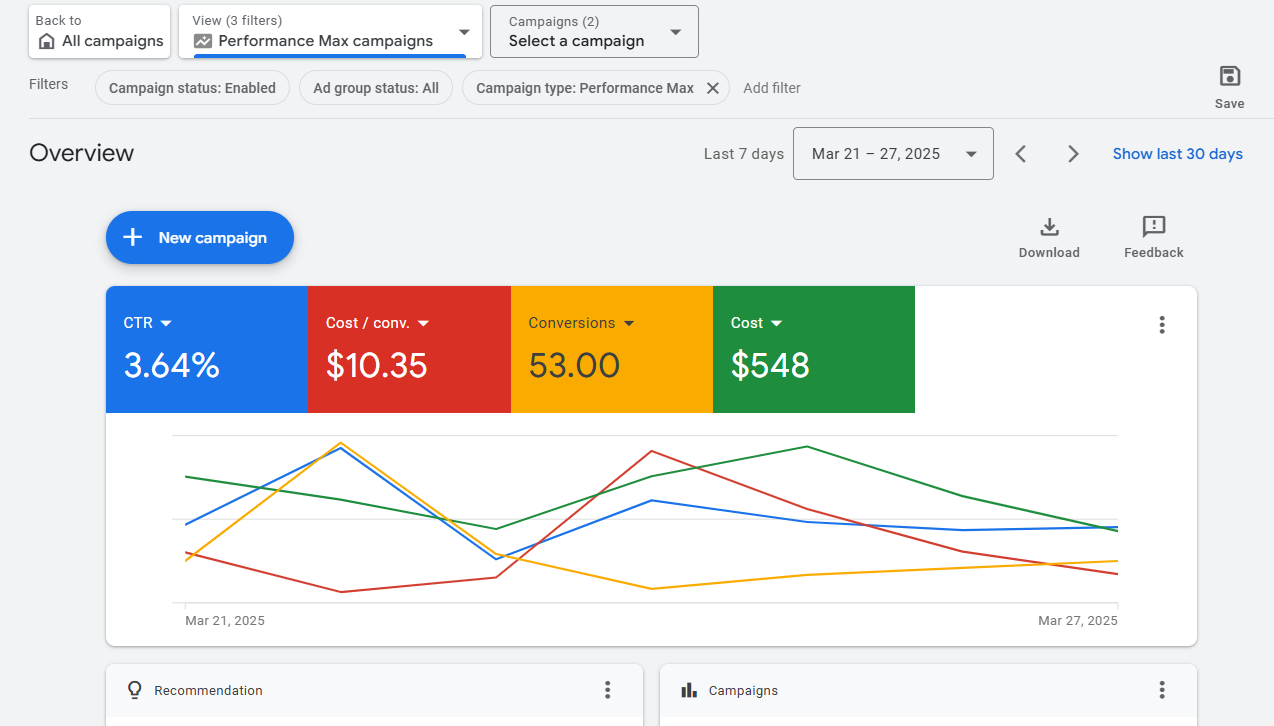Open the Mar 21 – 27, 2025 date picker

893,154
